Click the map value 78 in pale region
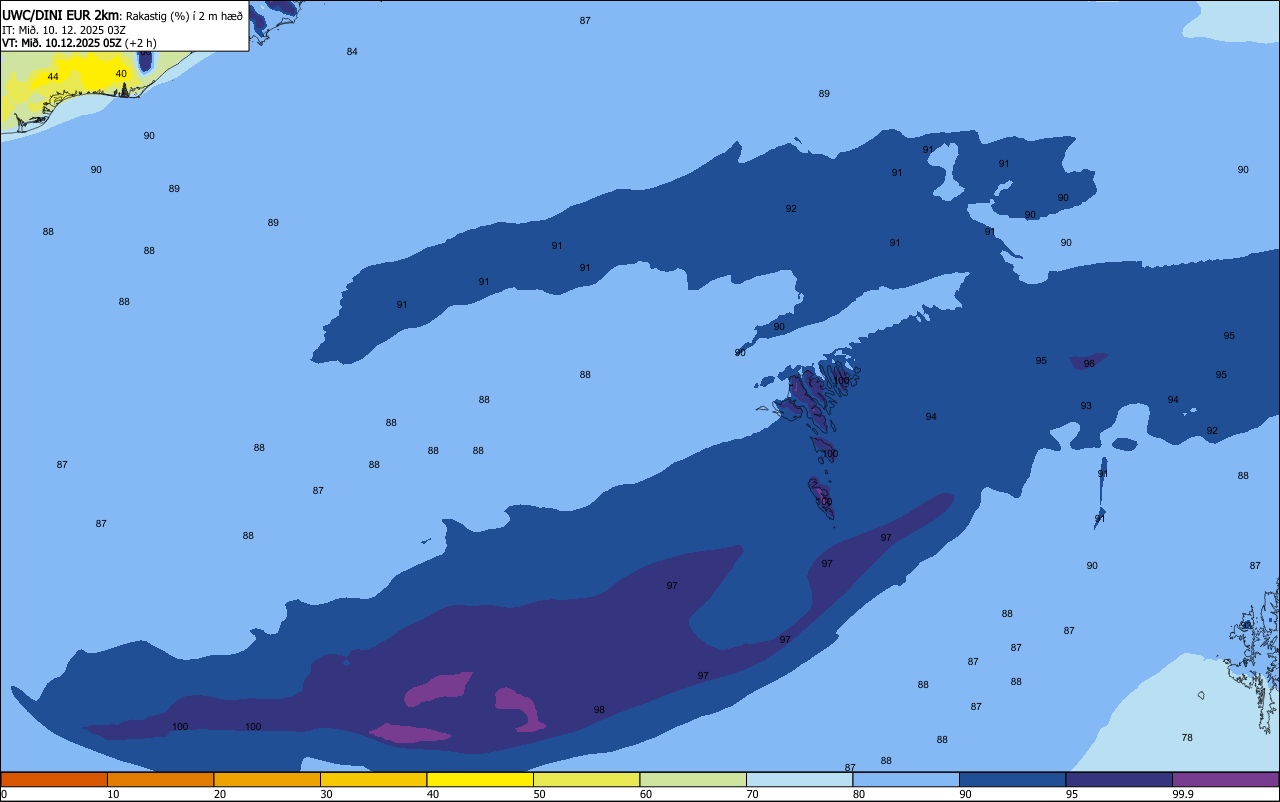This screenshot has width=1280, height=802. pos(1187,738)
